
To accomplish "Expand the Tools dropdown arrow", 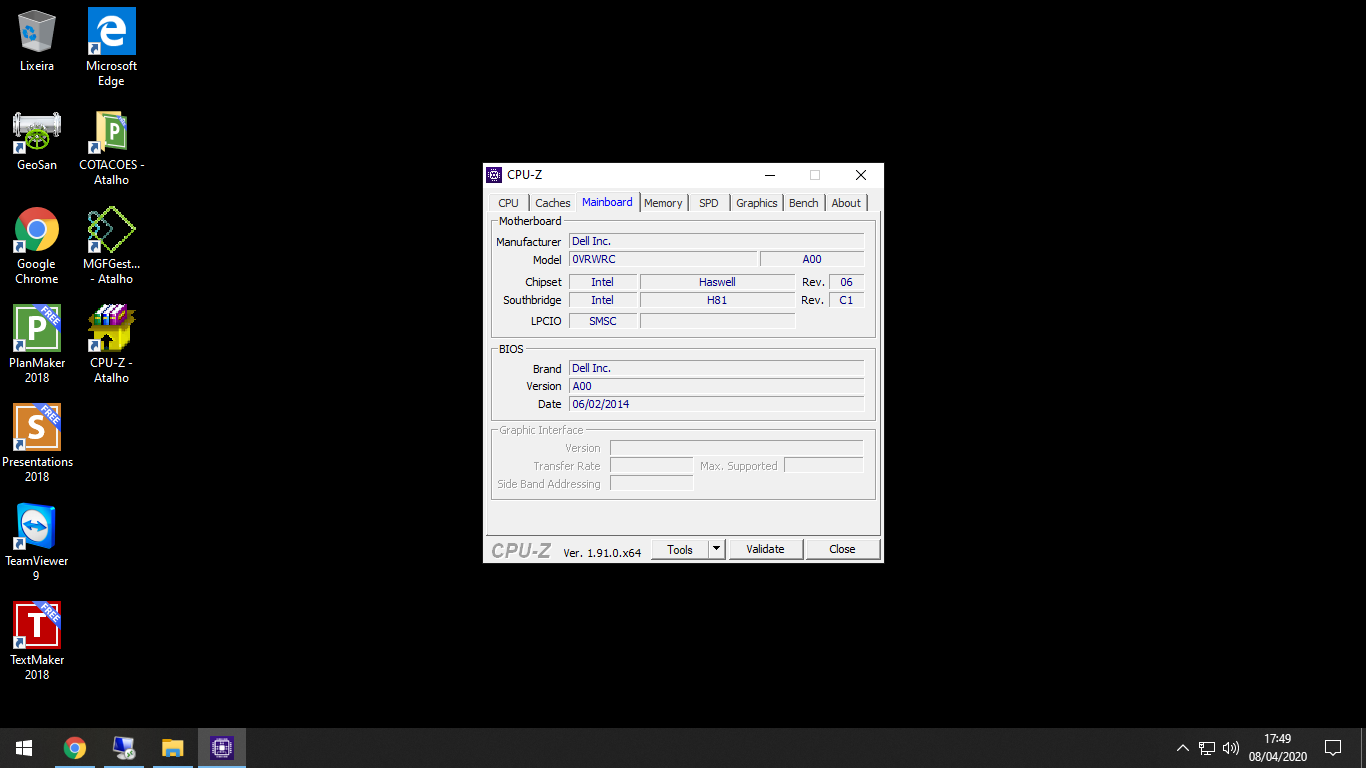I will pyautogui.click(x=716, y=549).
